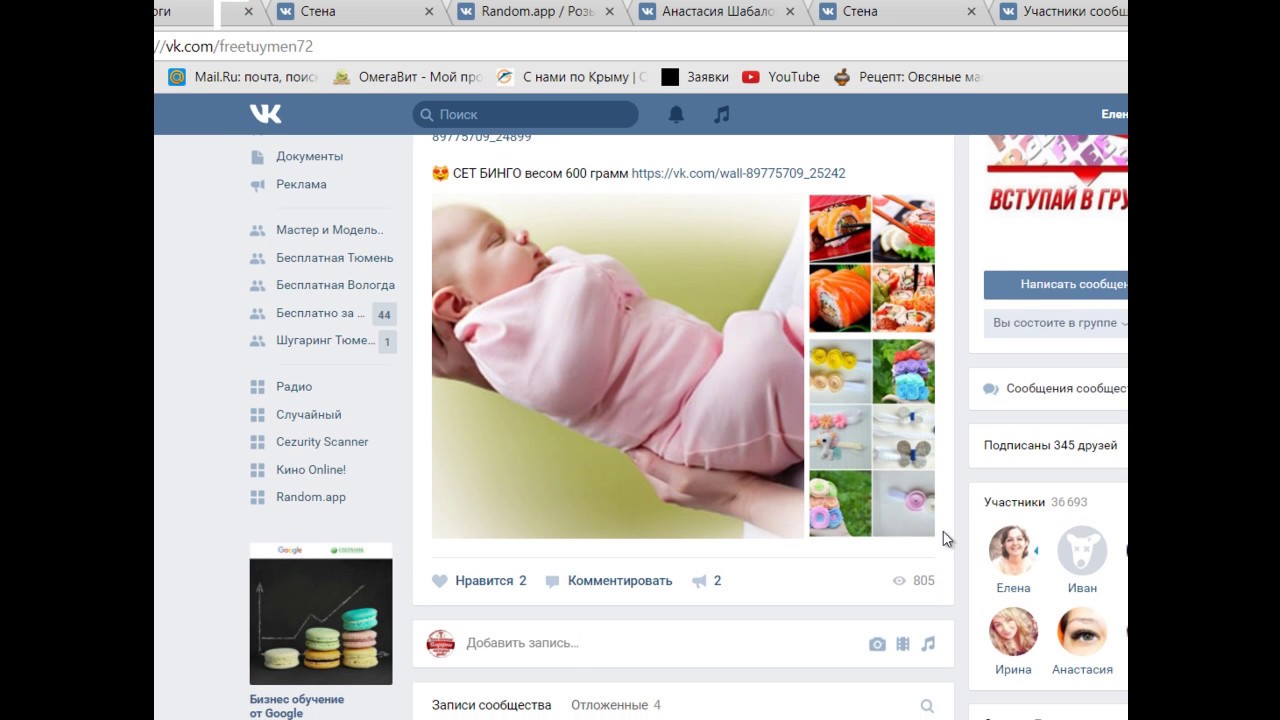
Task: Switch to the Участники сообщ browser tab
Action: click(x=1063, y=12)
